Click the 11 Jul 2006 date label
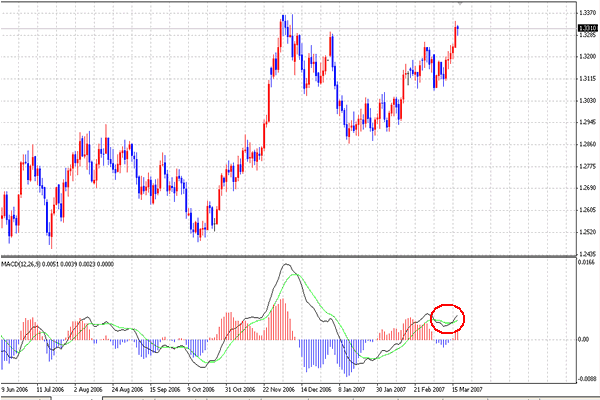The width and height of the screenshot is (600, 400). coord(50,390)
